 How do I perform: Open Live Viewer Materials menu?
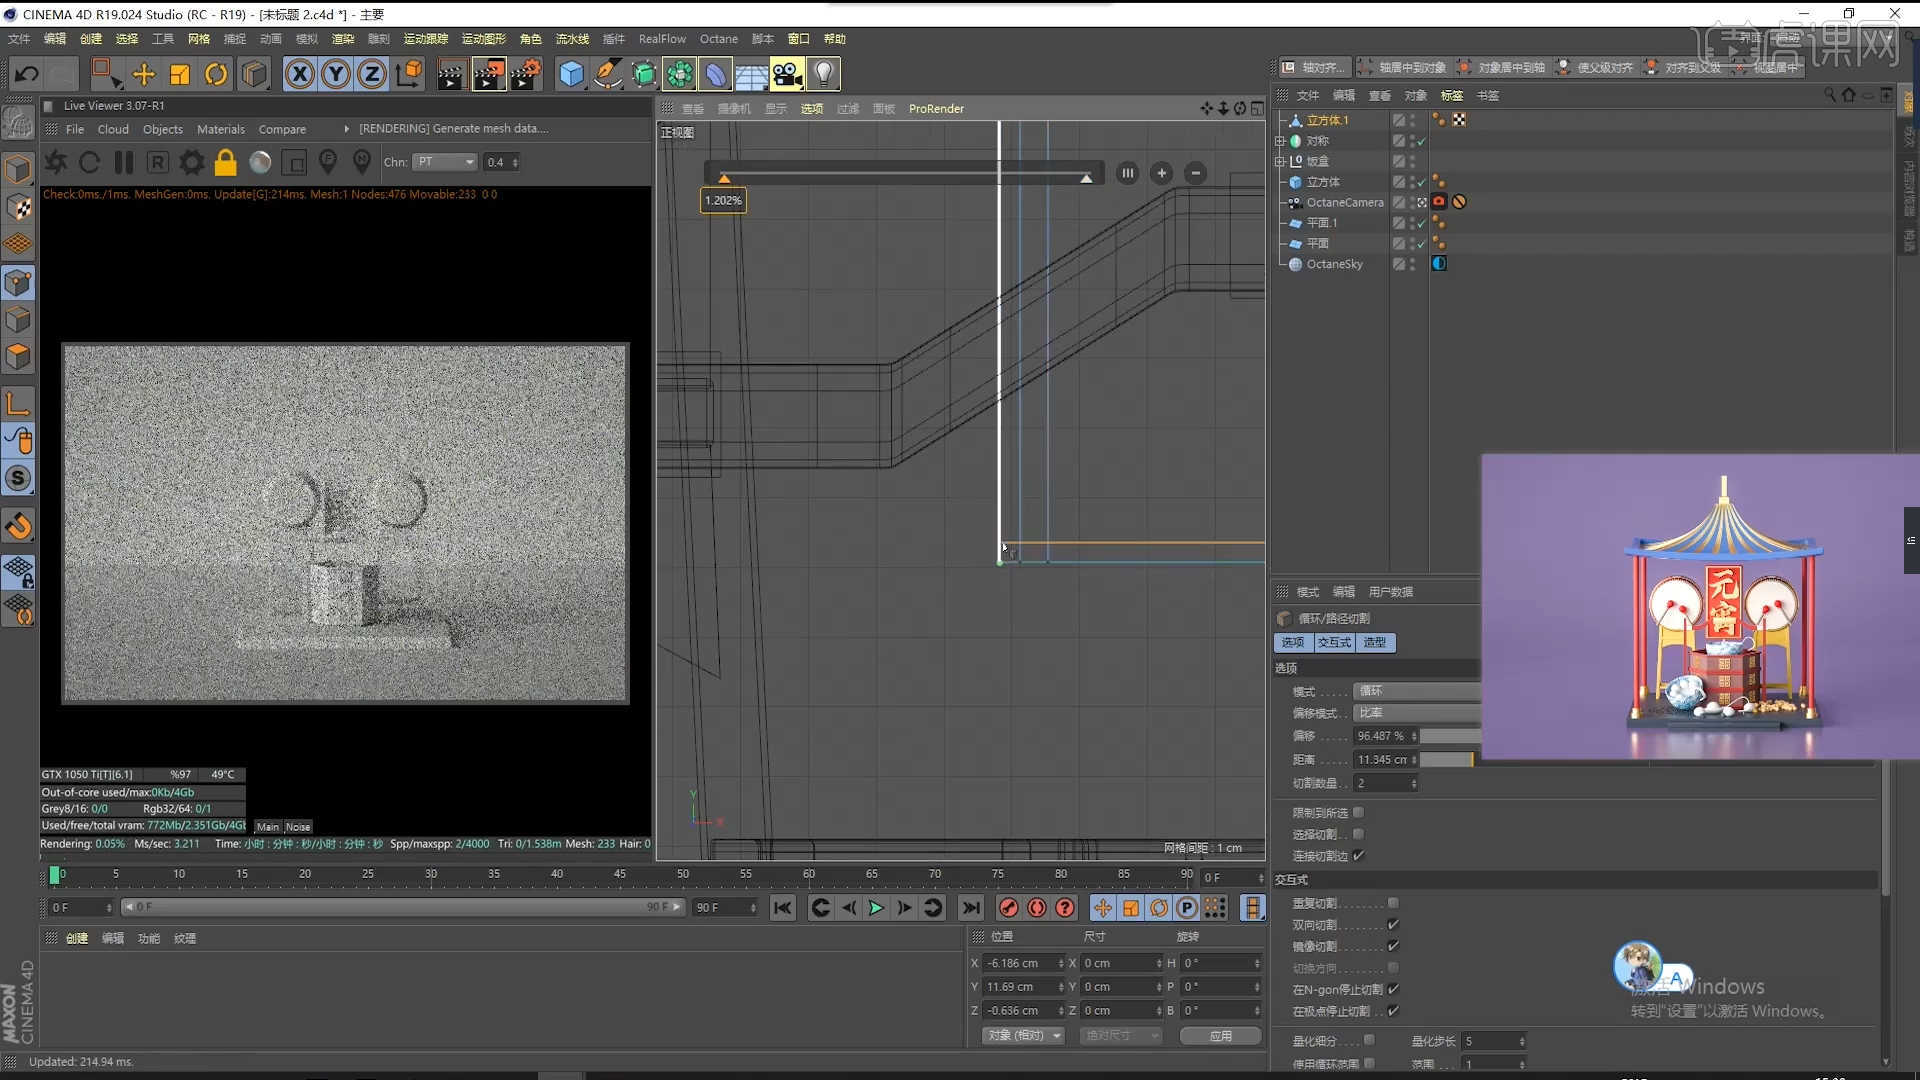220,129
